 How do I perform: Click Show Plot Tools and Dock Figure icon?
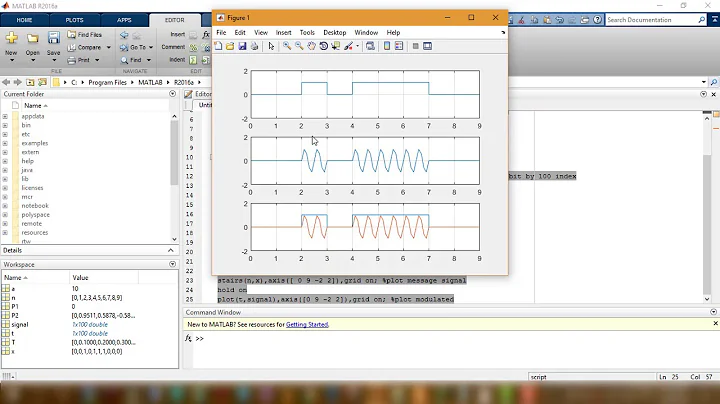tap(428, 46)
